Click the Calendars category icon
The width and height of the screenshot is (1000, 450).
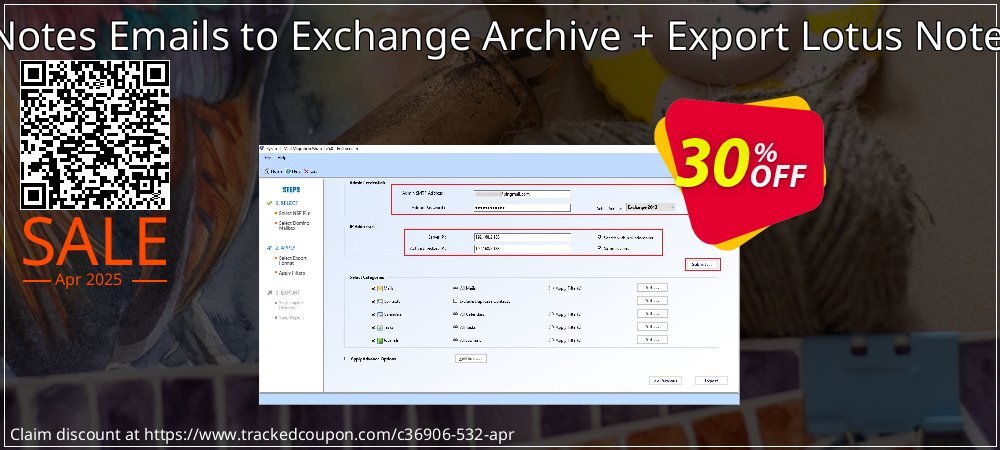pos(380,314)
